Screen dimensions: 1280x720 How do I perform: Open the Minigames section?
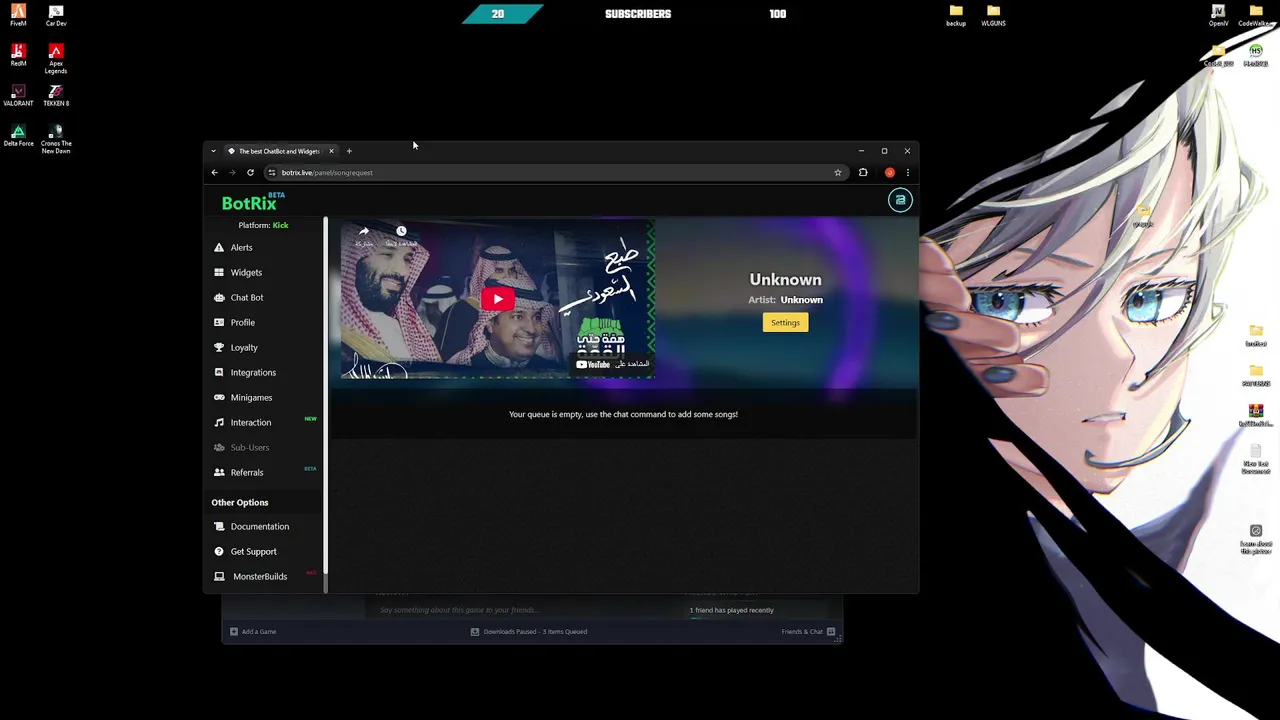pos(251,397)
